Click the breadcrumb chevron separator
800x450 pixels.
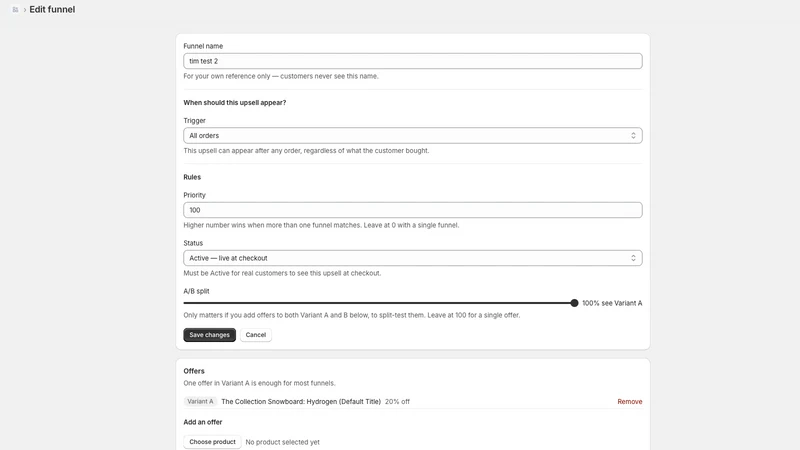[x=24, y=10]
